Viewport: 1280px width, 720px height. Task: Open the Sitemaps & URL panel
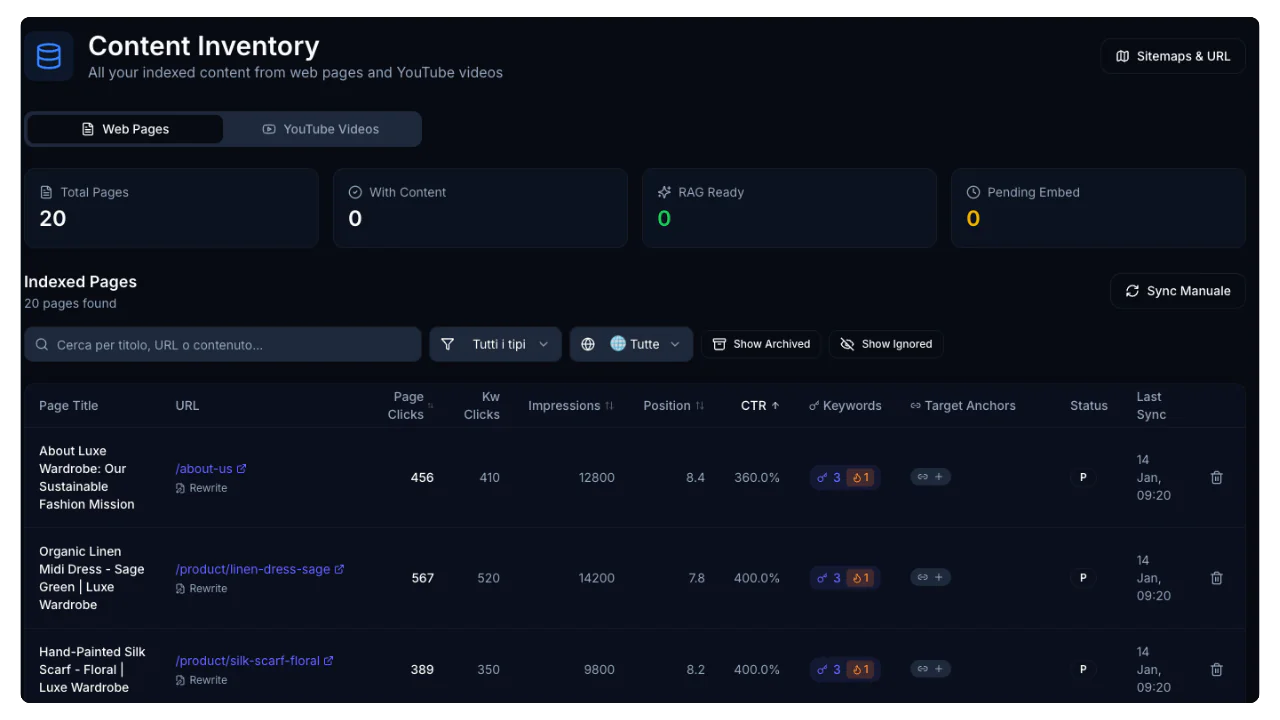pyautogui.click(x=1172, y=56)
